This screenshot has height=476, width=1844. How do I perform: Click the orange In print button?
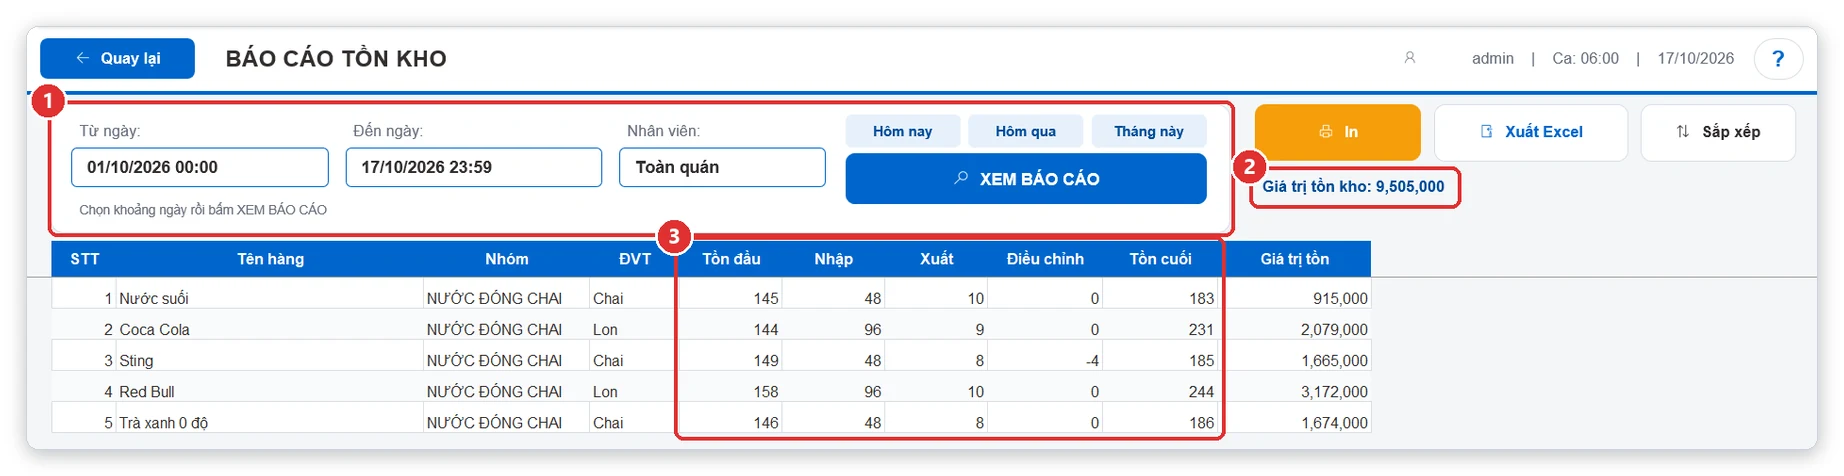pos(1338,132)
